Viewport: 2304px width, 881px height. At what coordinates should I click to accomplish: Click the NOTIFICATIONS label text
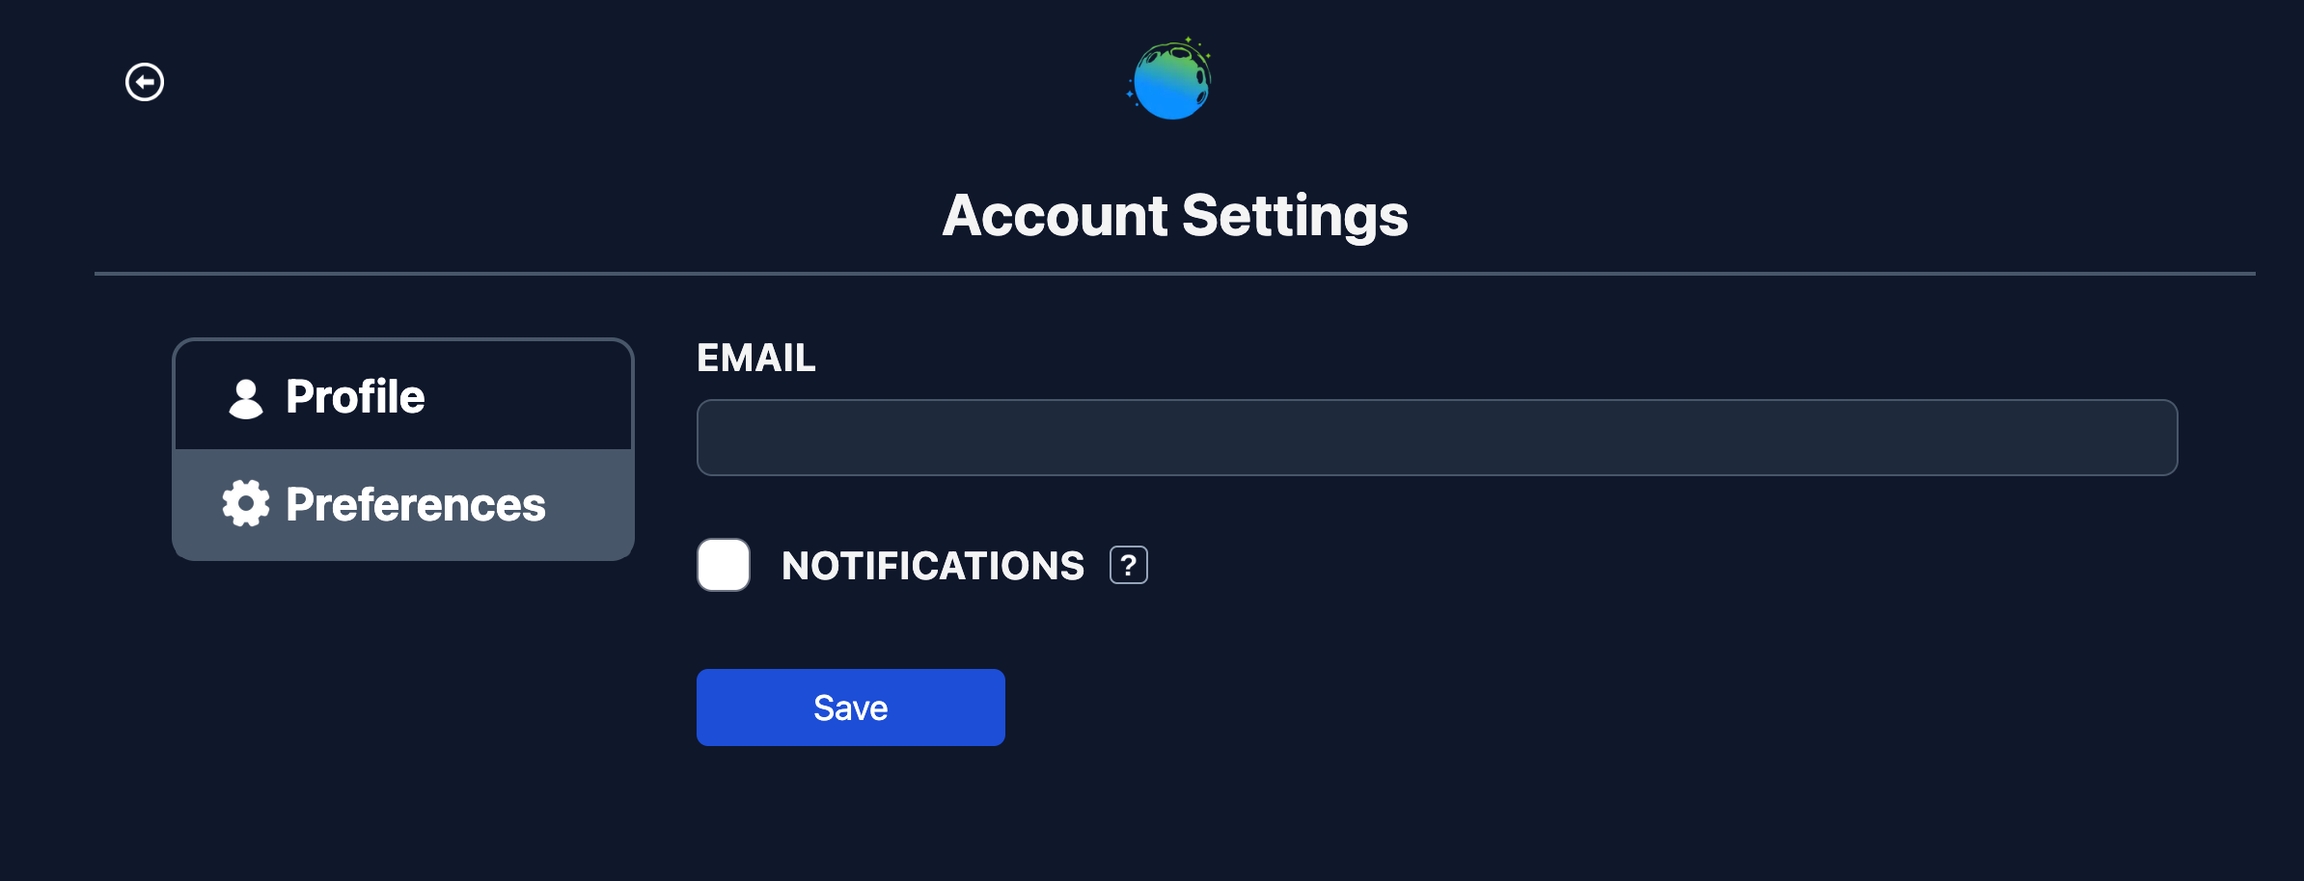coord(932,566)
